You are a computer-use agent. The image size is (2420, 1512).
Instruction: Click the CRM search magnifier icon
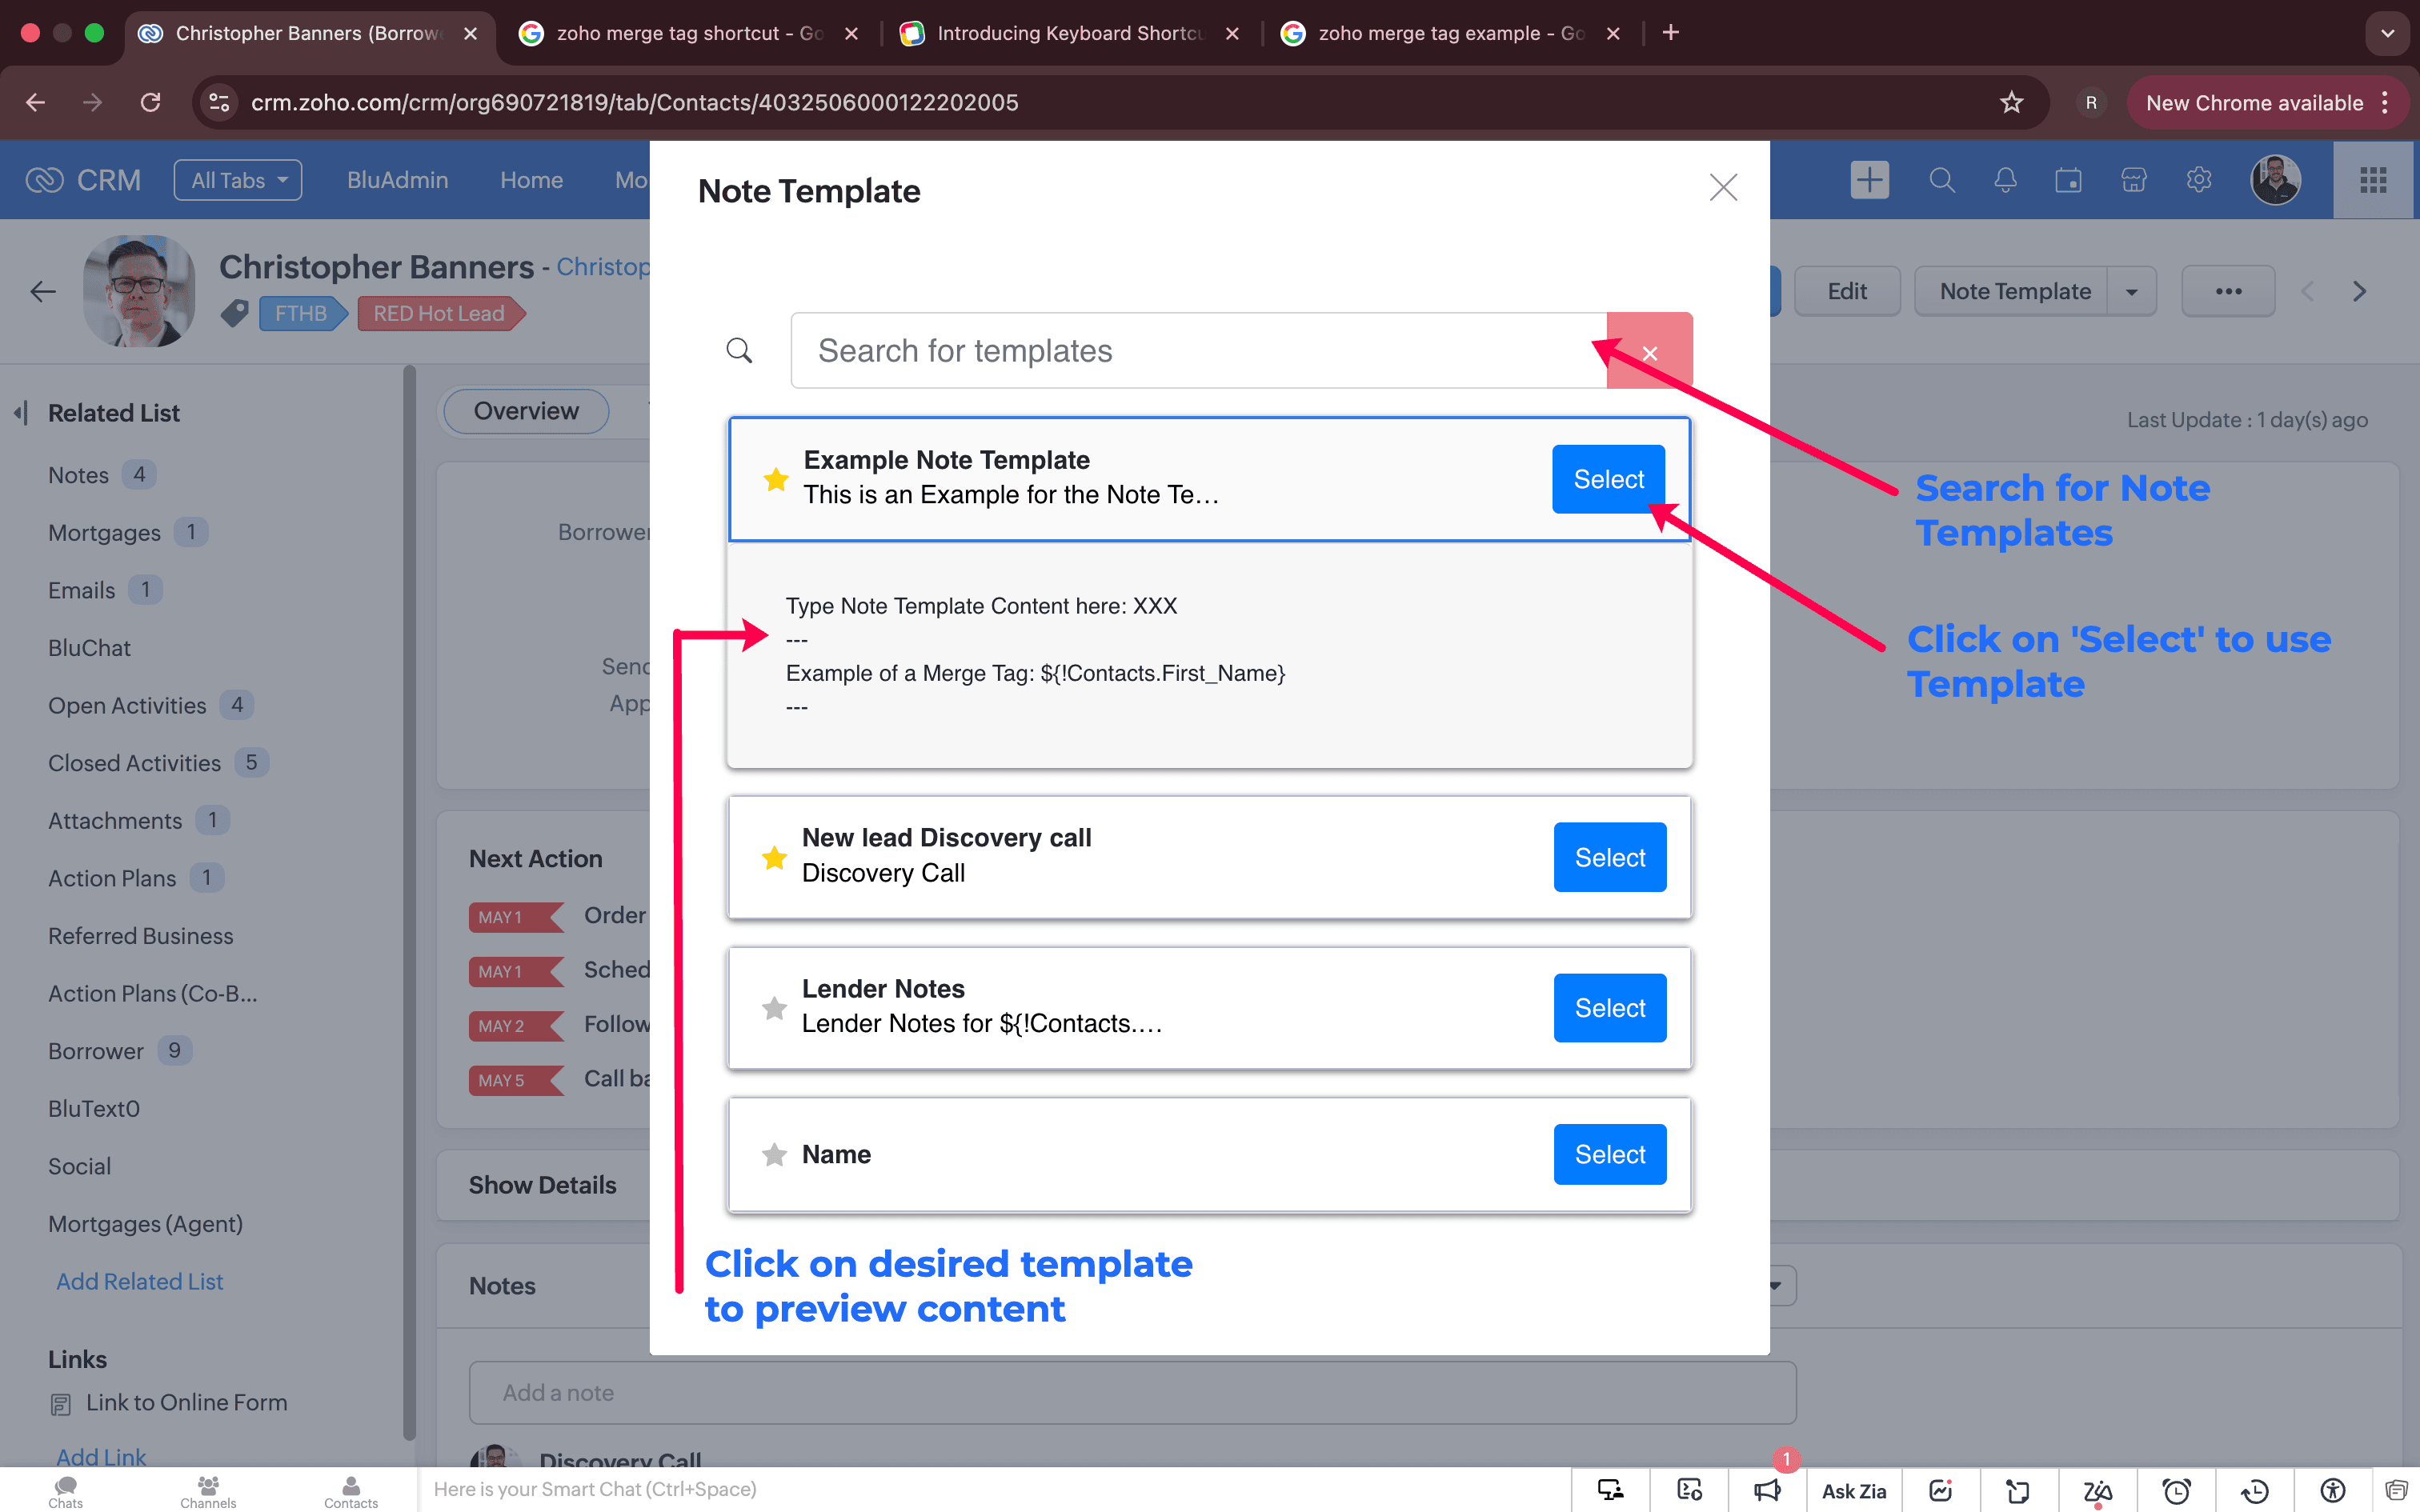tap(1941, 180)
